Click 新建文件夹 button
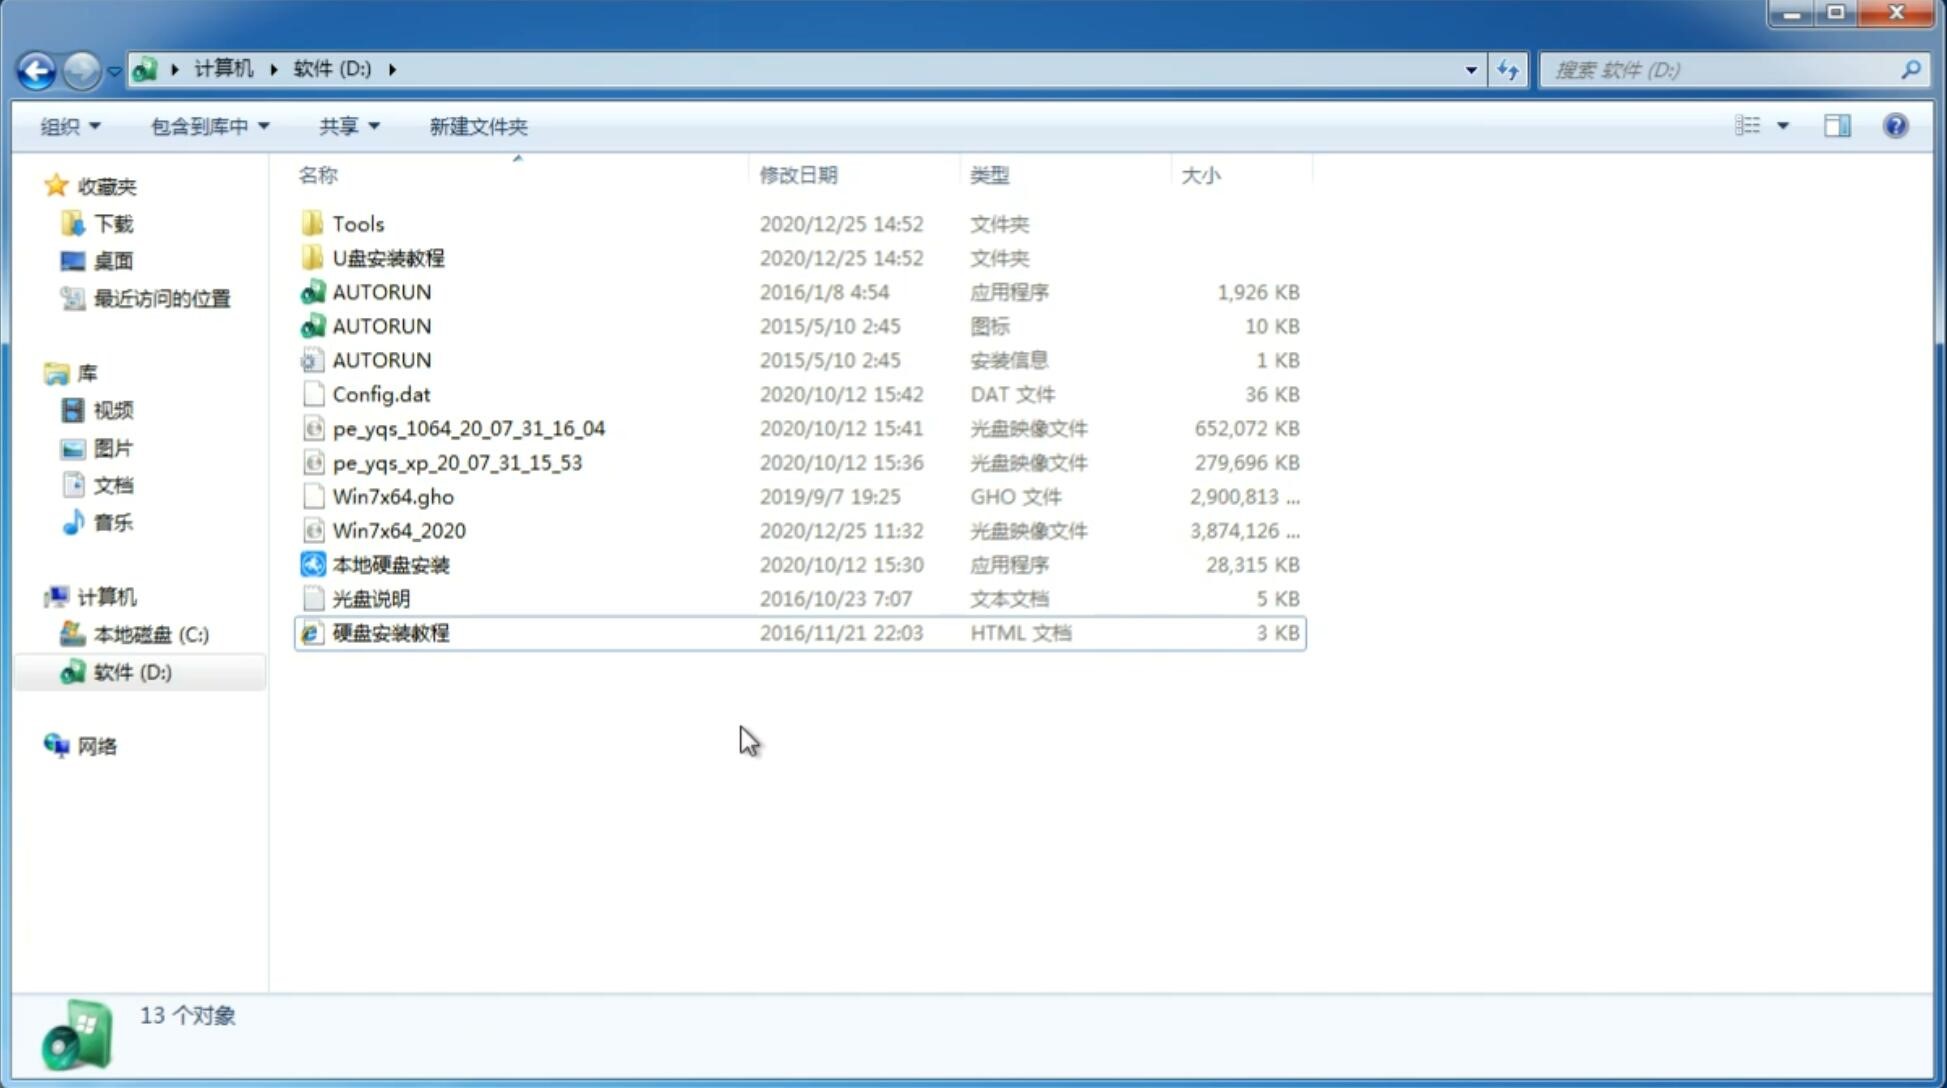This screenshot has width=1947, height=1088. point(479,126)
